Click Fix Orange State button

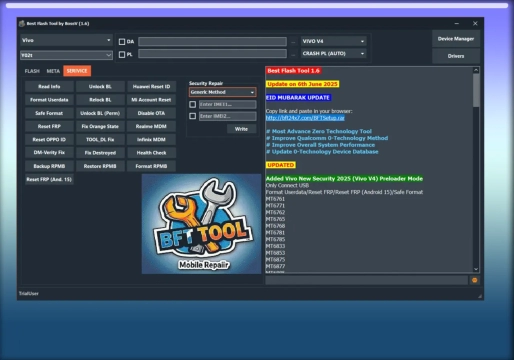point(100,126)
